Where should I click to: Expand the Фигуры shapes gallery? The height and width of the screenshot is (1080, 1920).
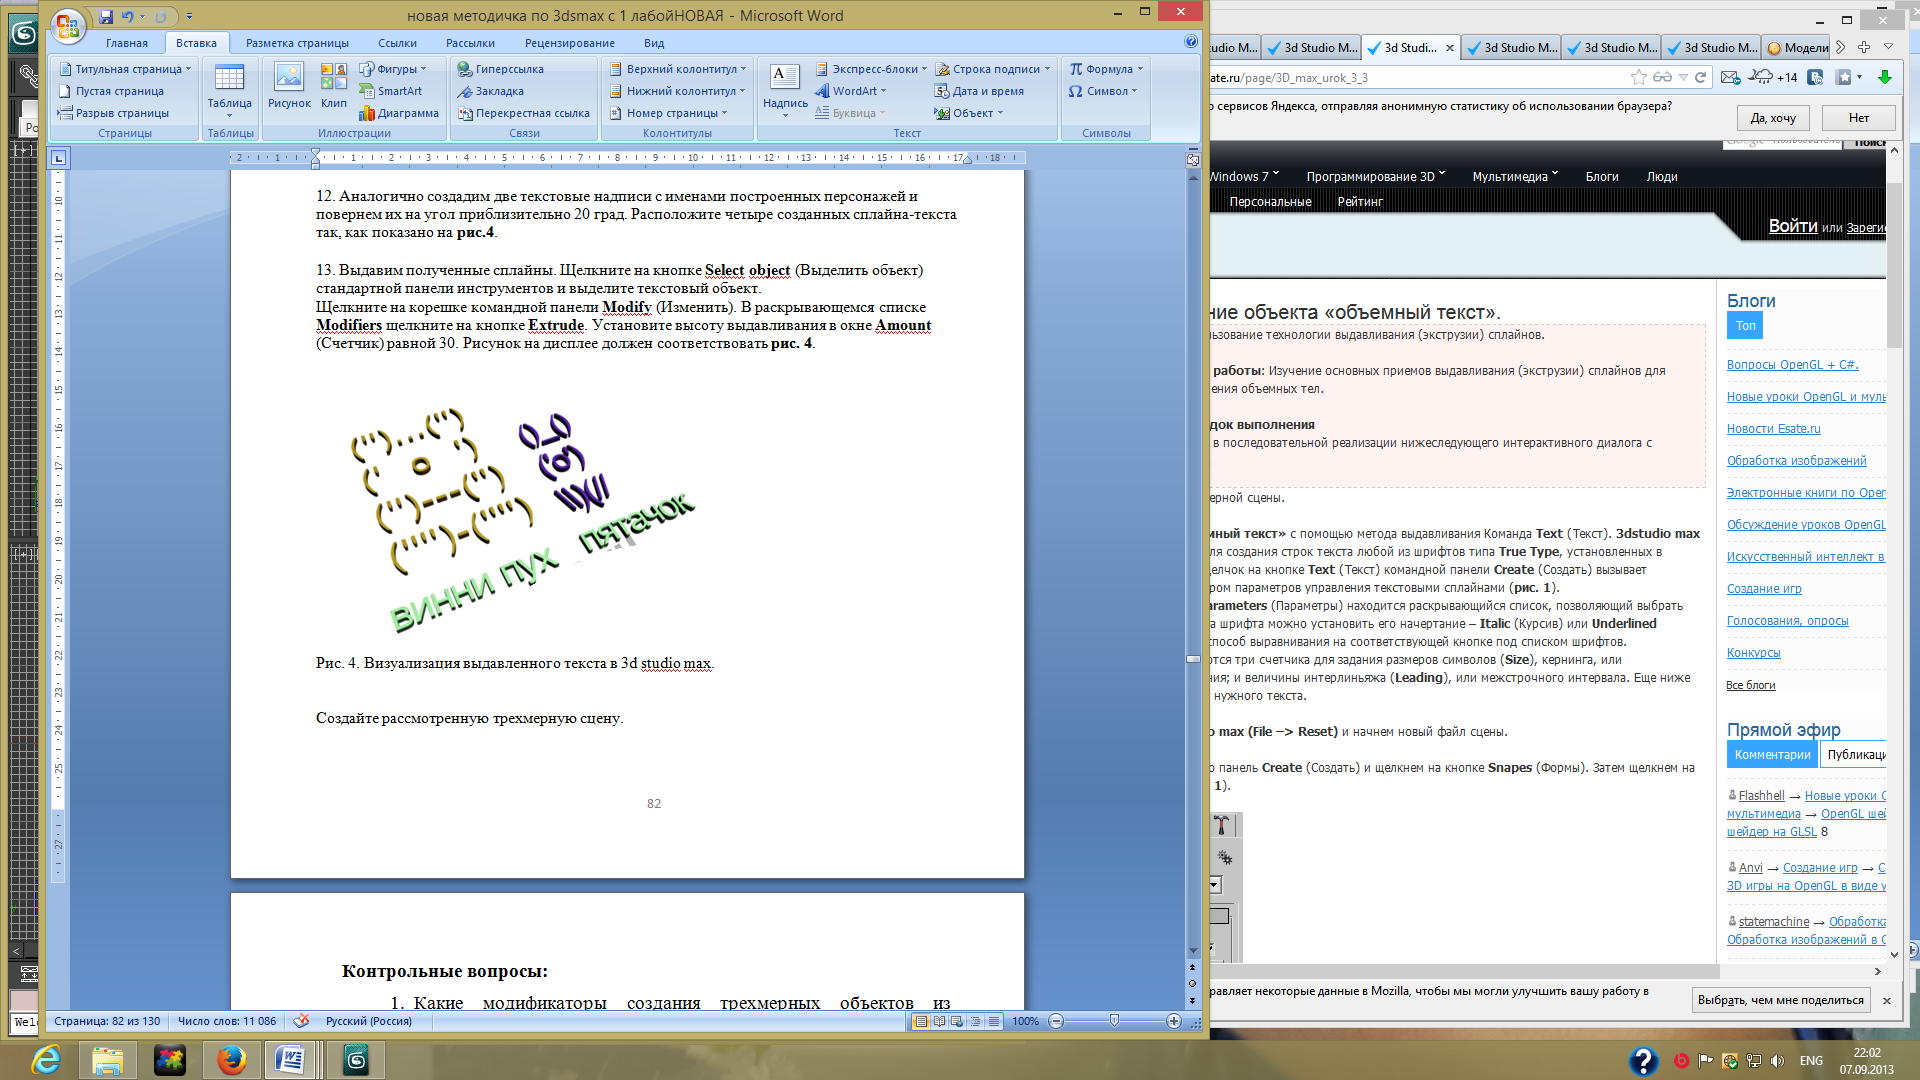(x=393, y=69)
